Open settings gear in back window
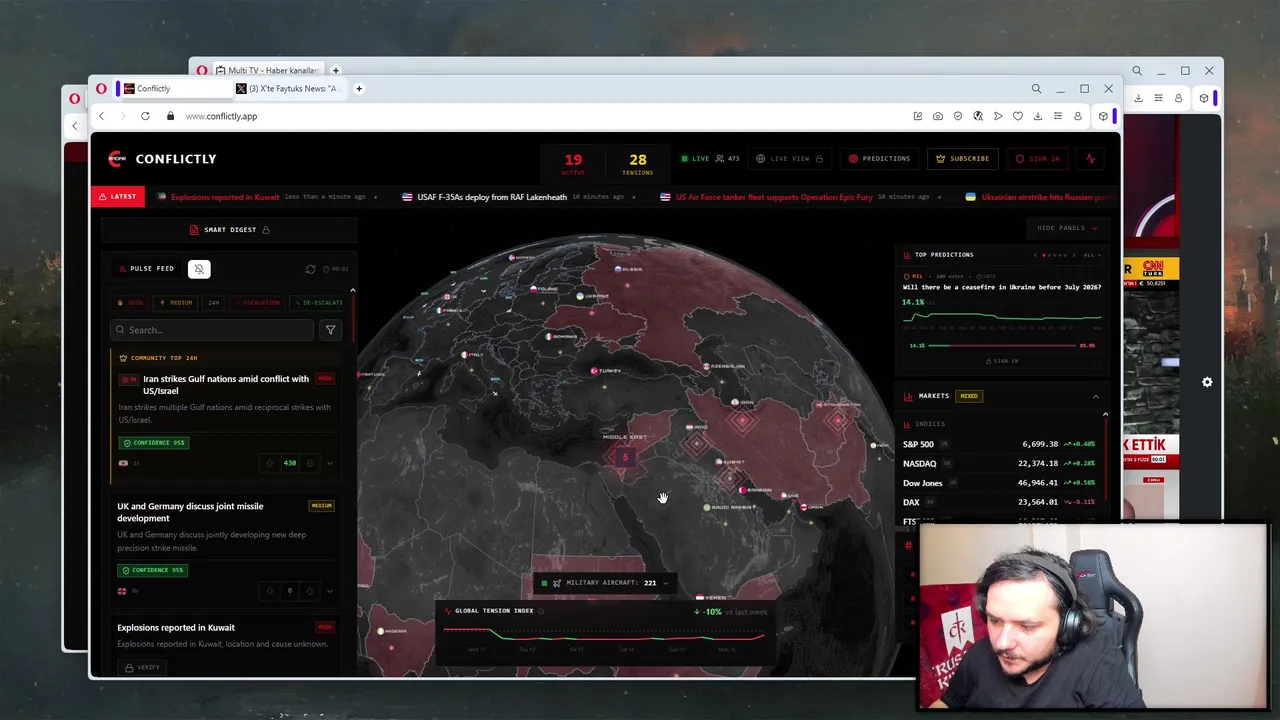The height and width of the screenshot is (720, 1280). [x=1207, y=382]
